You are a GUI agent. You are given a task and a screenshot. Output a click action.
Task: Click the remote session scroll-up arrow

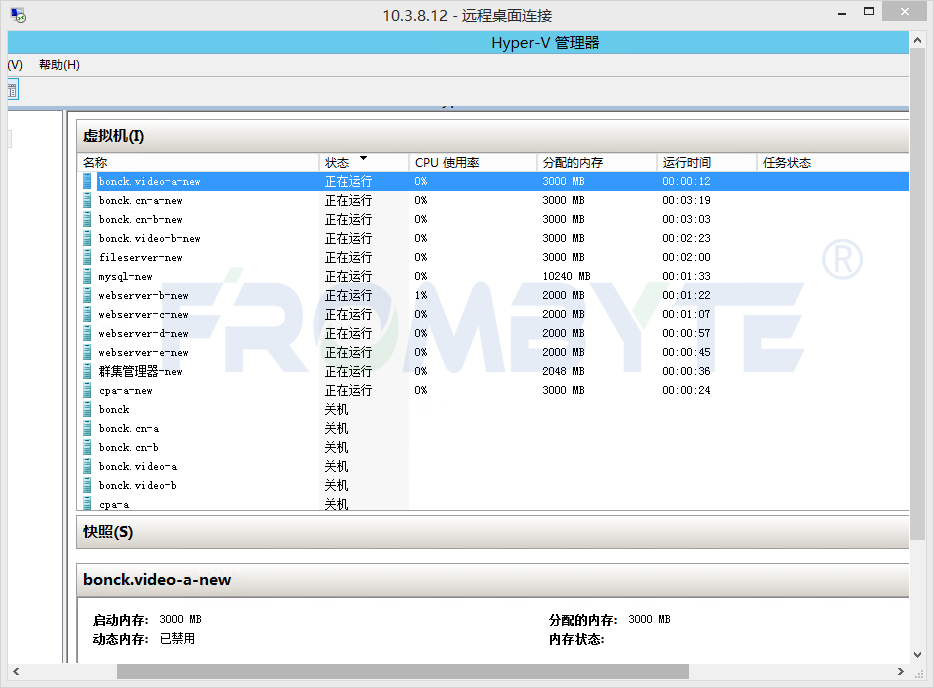[918, 41]
